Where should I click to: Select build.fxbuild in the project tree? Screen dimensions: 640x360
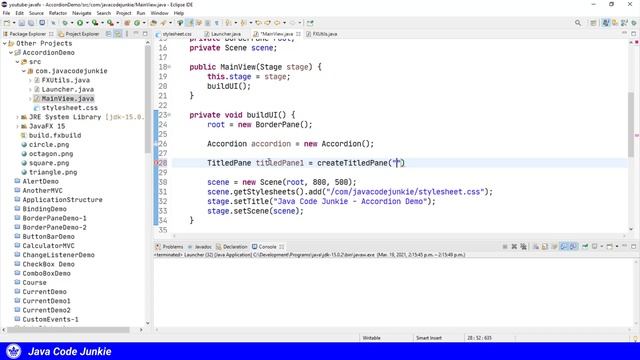[55, 136]
